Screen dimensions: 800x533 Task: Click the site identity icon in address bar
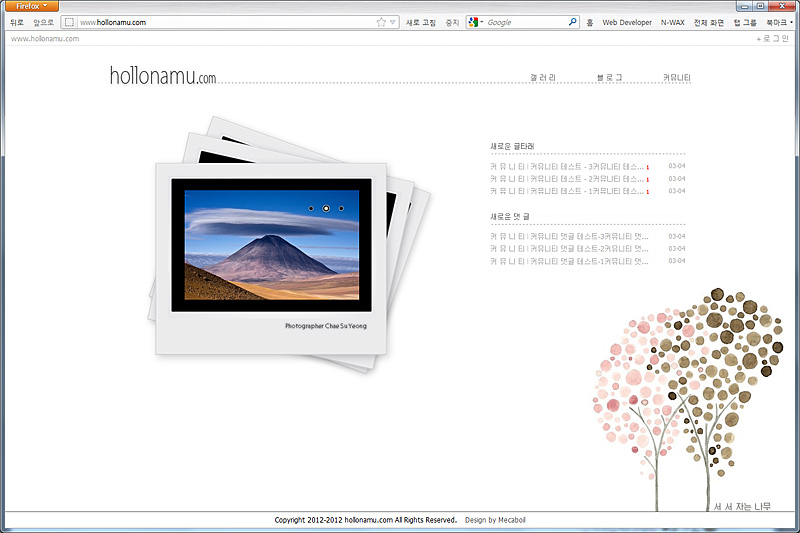pos(69,22)
